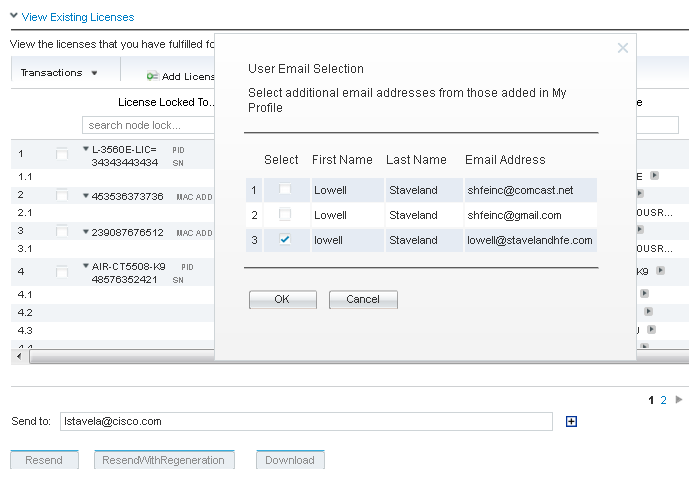Click the next page arrow icon
Screen dimensions: 689x495
pos(679,400)
